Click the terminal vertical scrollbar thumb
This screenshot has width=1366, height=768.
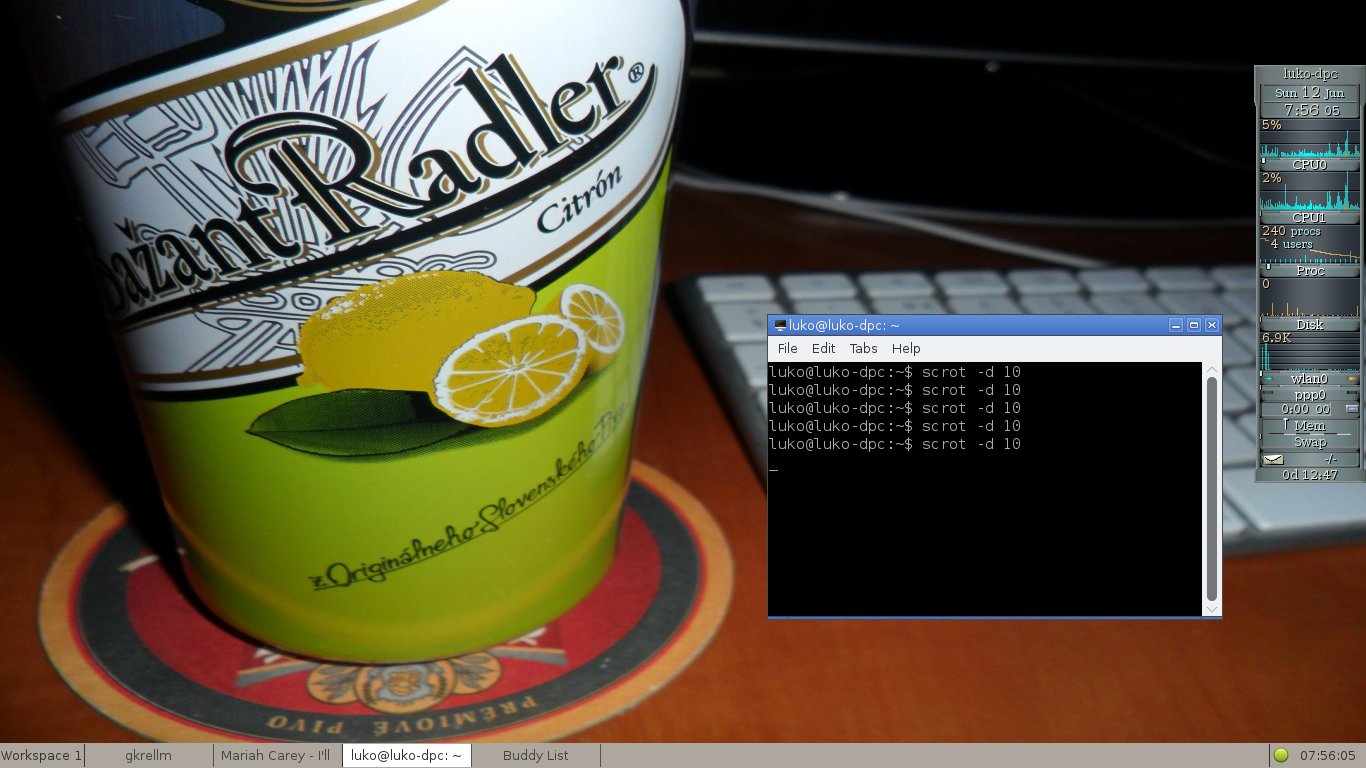tap(1212, 488)
